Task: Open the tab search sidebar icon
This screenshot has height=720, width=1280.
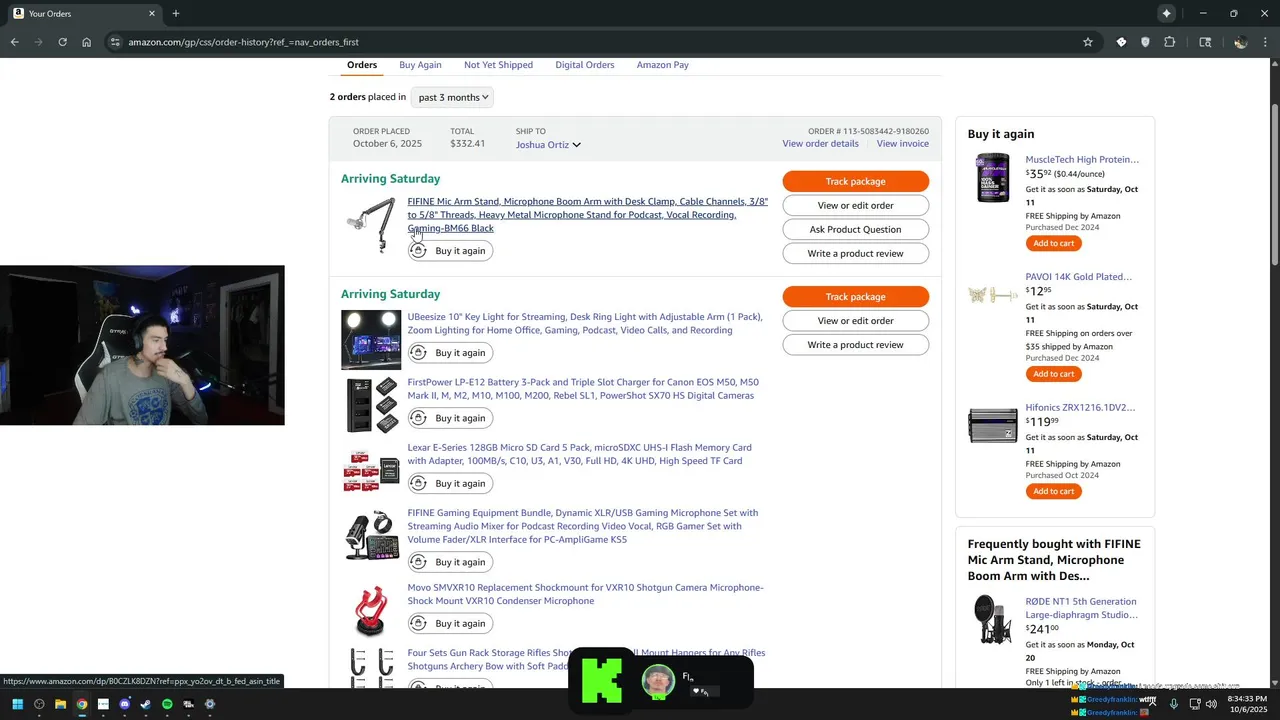Action: (x=1205, y=42)
